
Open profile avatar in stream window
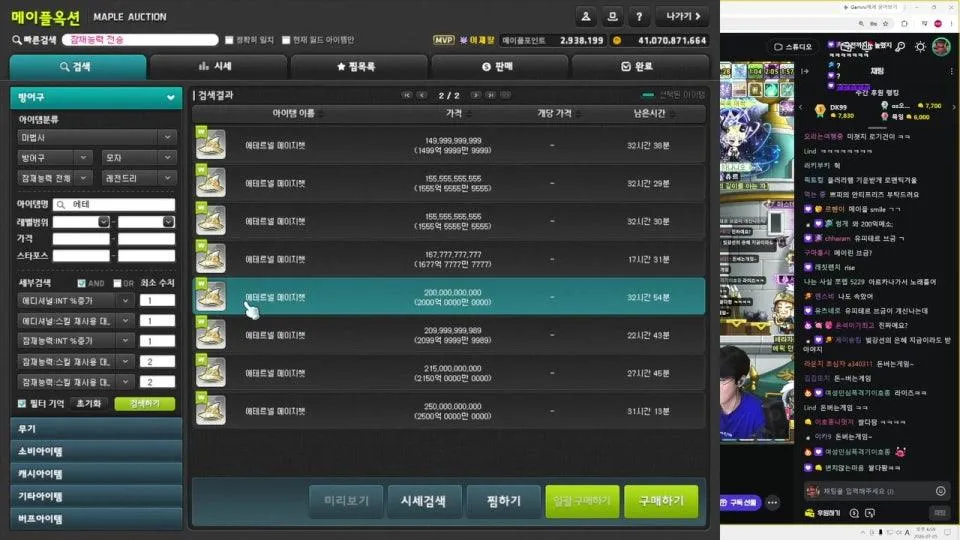[x=941, y=47]
